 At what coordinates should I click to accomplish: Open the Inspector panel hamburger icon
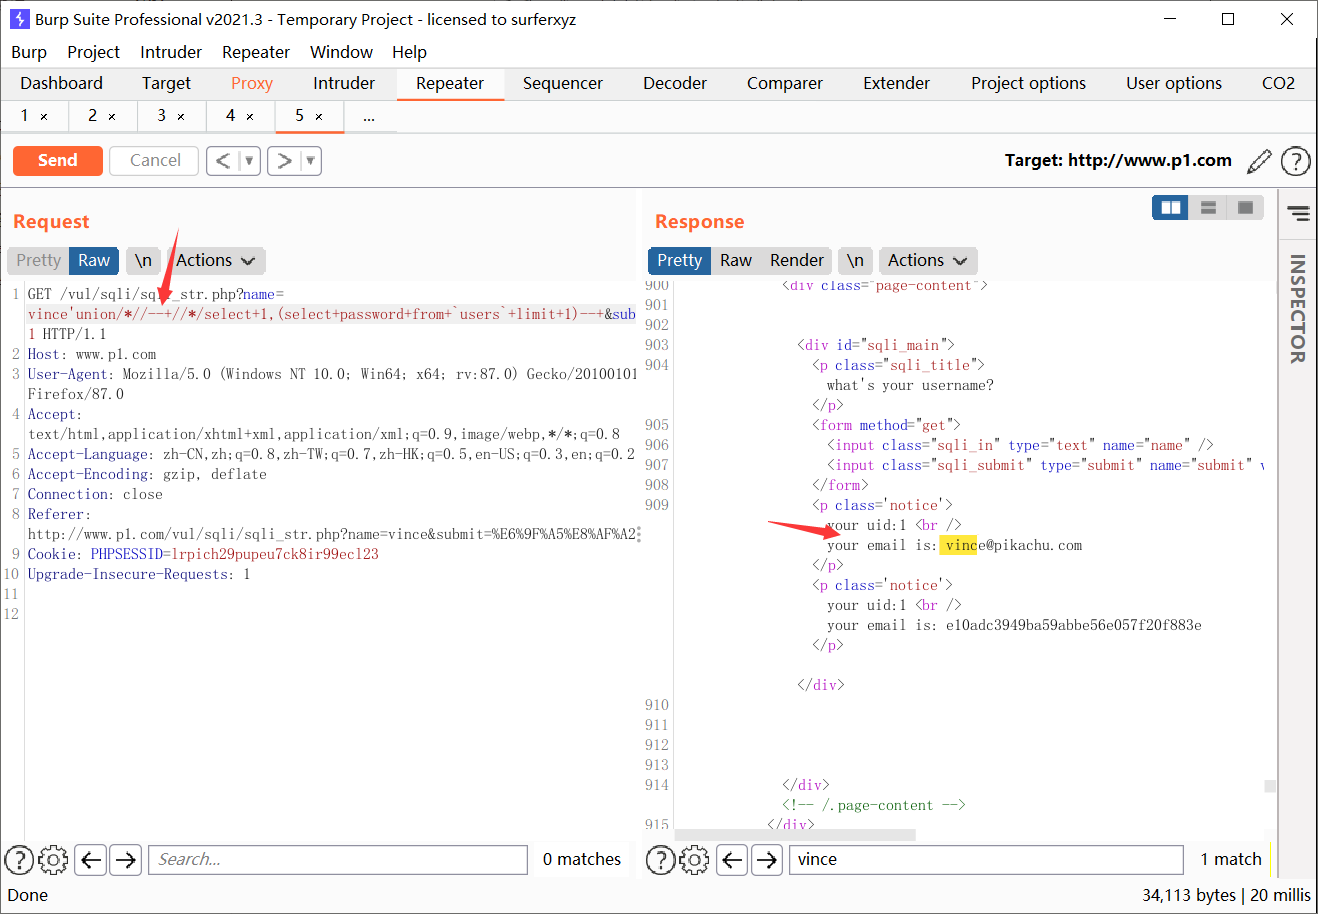pyautogui.click(x=1298, y=213)
